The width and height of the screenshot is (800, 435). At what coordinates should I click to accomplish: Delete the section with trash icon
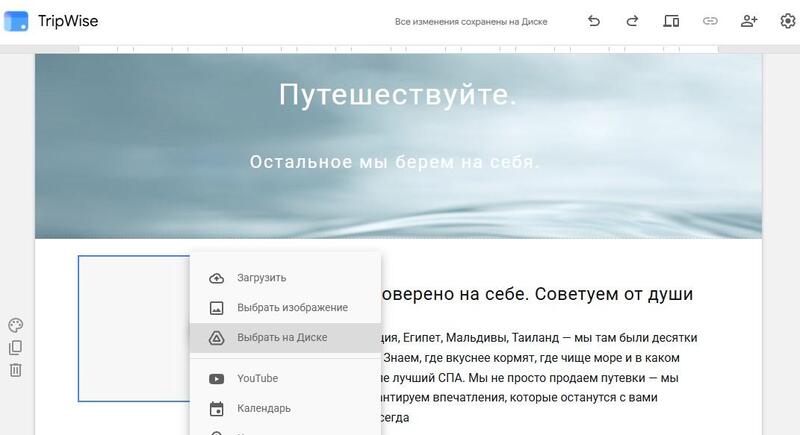pos(16,370)
